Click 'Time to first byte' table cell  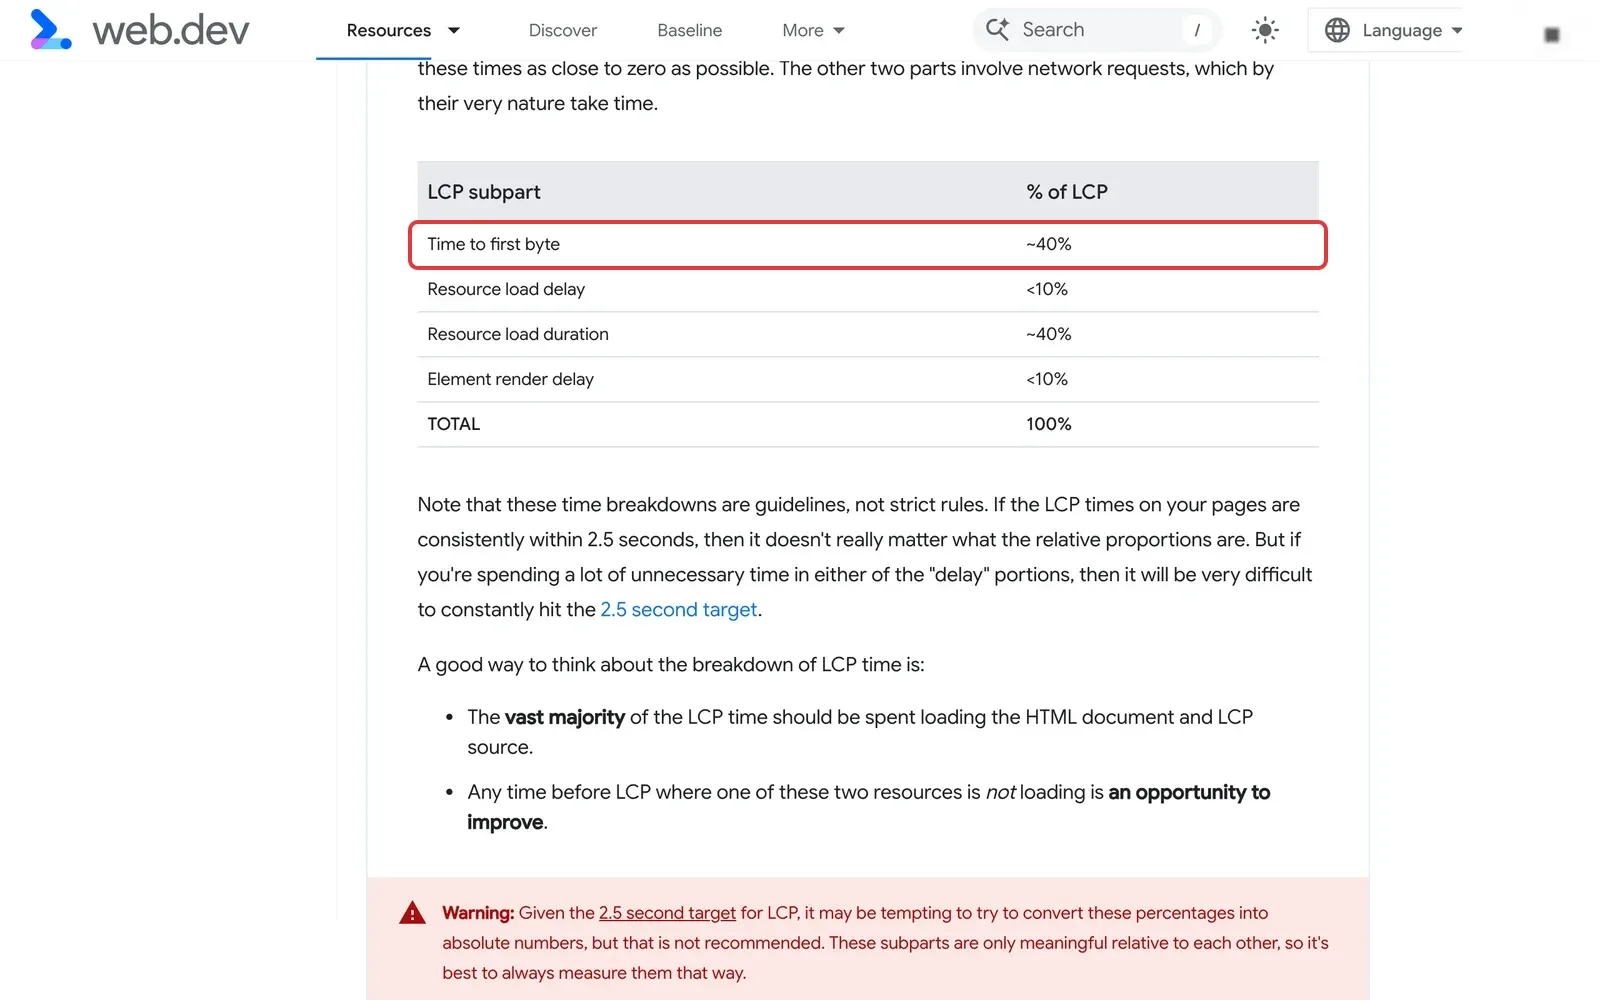coord(493,244)
